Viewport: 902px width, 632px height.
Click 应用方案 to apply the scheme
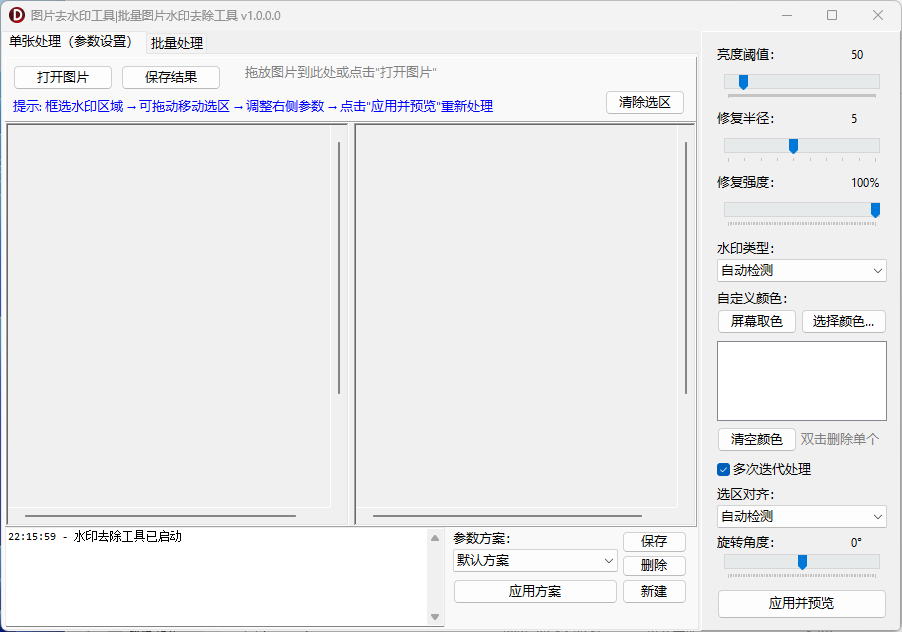pyautogui.click(x=535, y=591)
